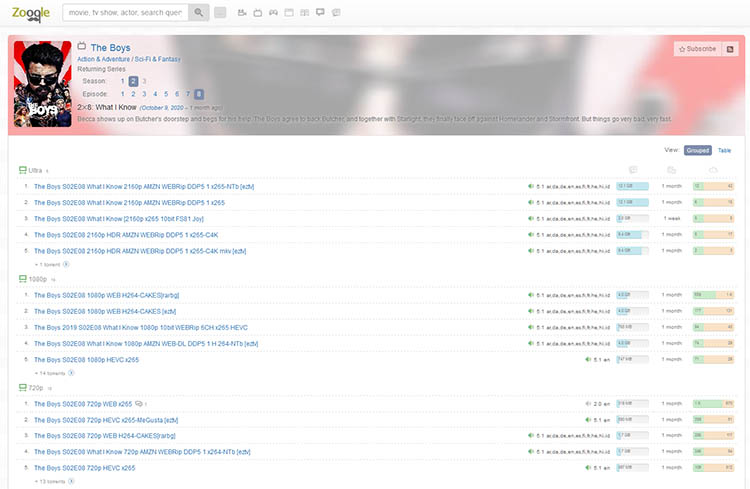Viewport: 750px width, 489px height.
Task: Click the 720p group heading
Action: click(36, 388)
